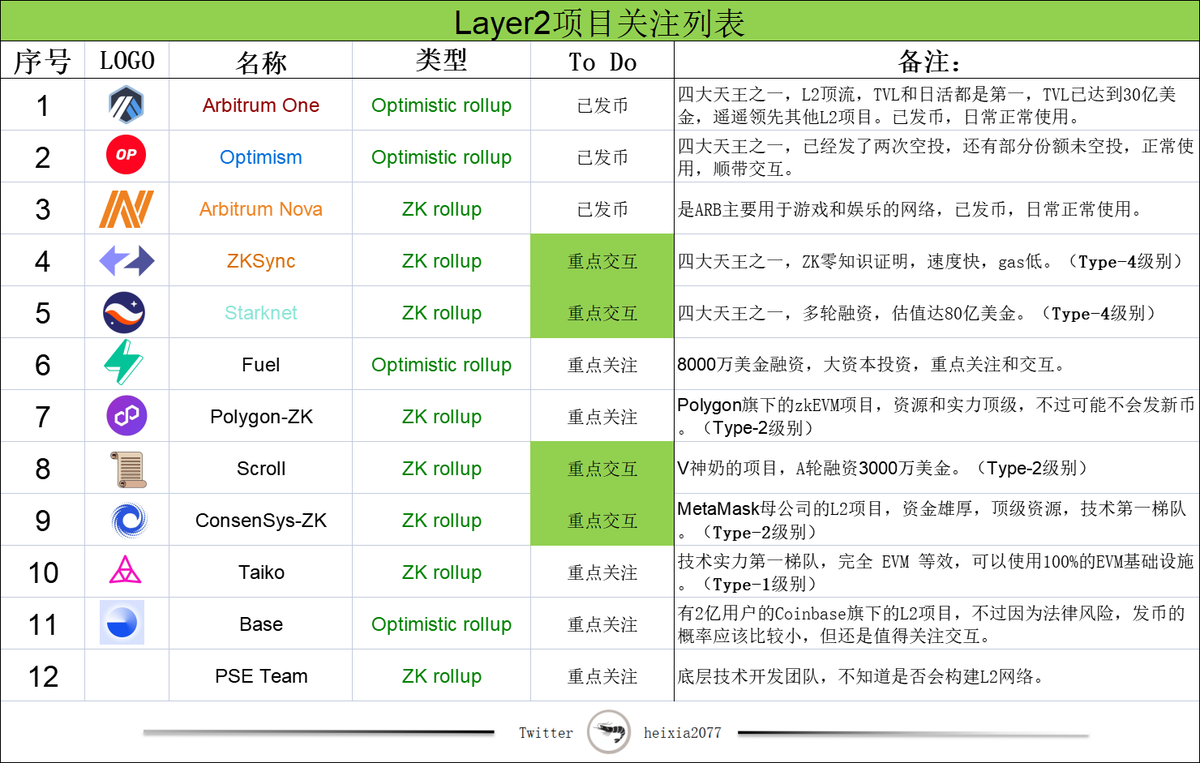The image size is (1200, 763).
Task: Click the orange Arbitrum Nova logo
Action: click(126, 208)
